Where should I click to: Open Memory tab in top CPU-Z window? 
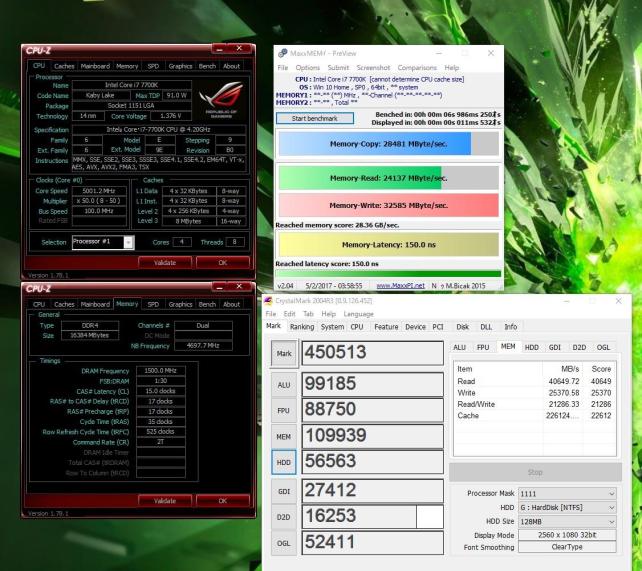pyautogui.click(x=127, y=66)
